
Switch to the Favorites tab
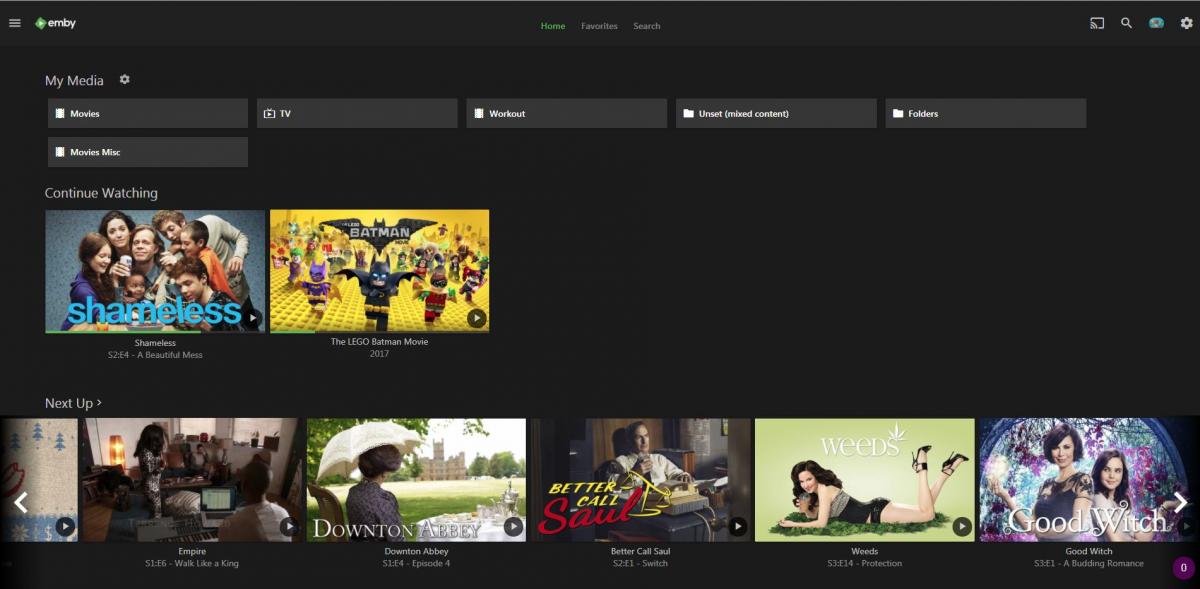point(599,26)
